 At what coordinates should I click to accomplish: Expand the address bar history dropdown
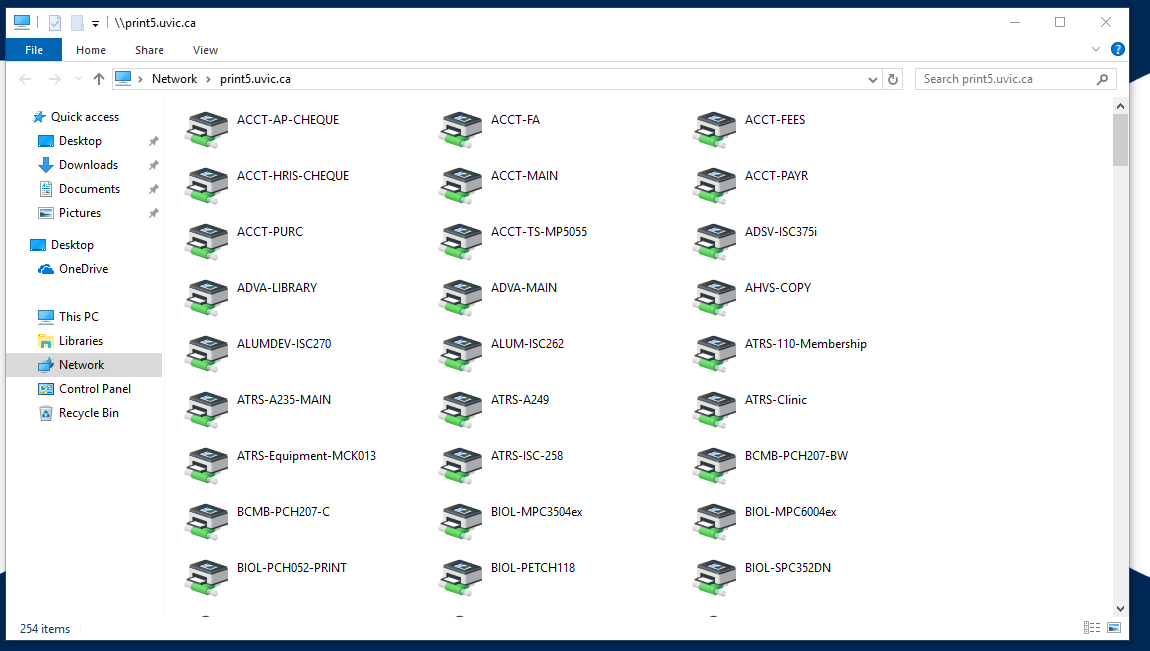pos(873,79)
